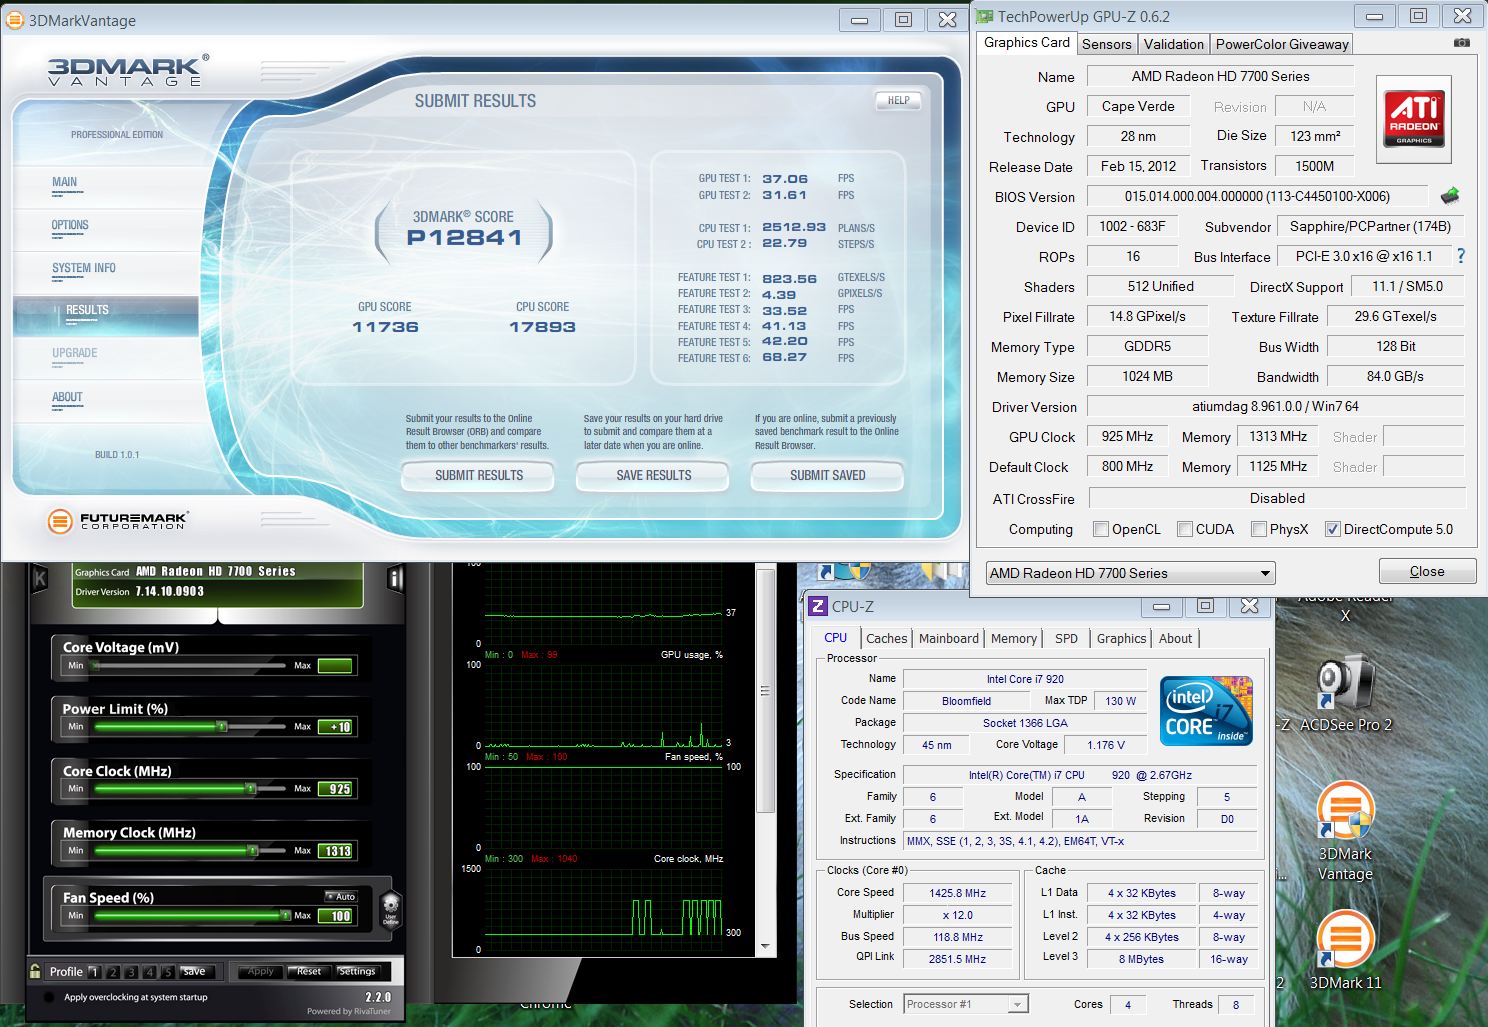
Task: Open the About tab in CPU-Z
Action: point(1175,638)
